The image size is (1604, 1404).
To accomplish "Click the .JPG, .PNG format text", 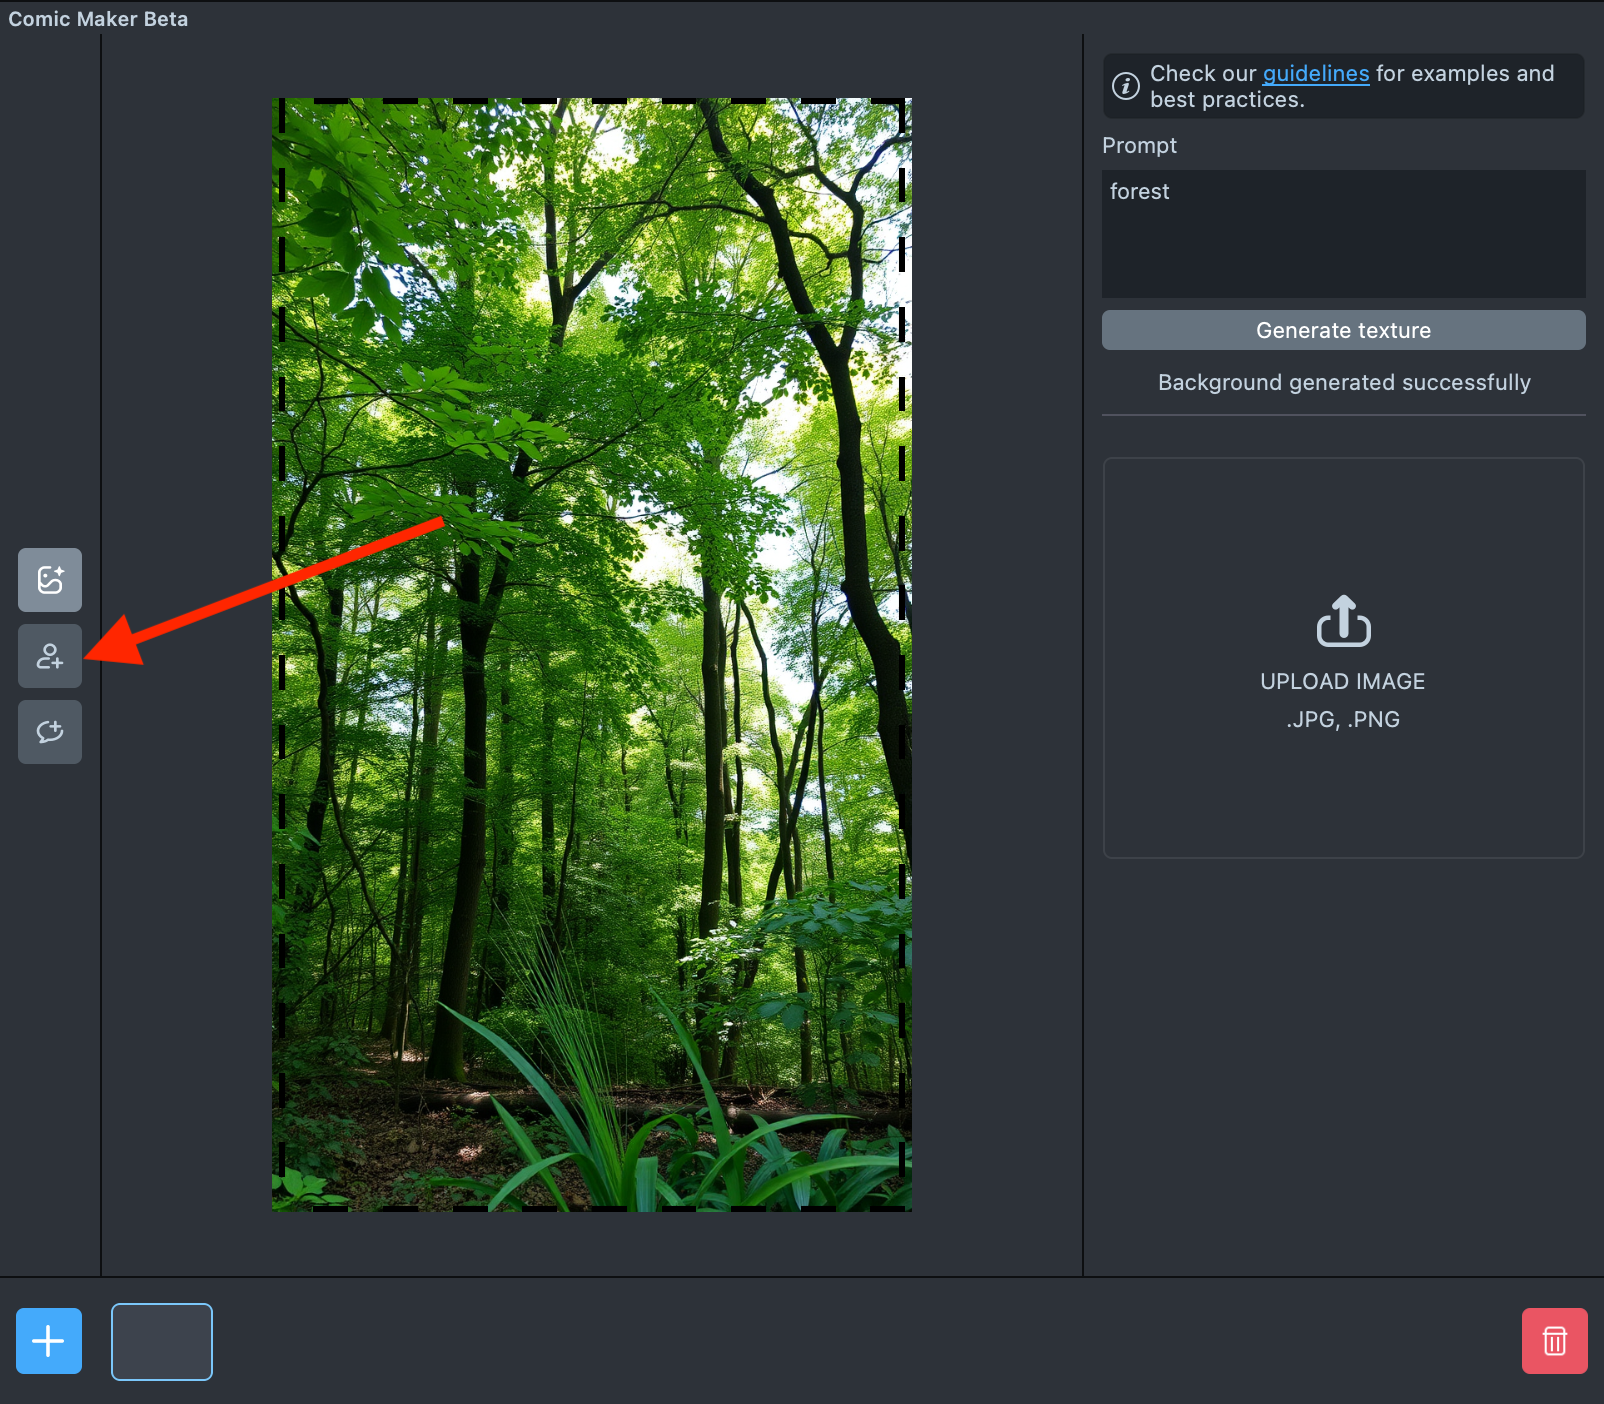I will (1342, 720).
